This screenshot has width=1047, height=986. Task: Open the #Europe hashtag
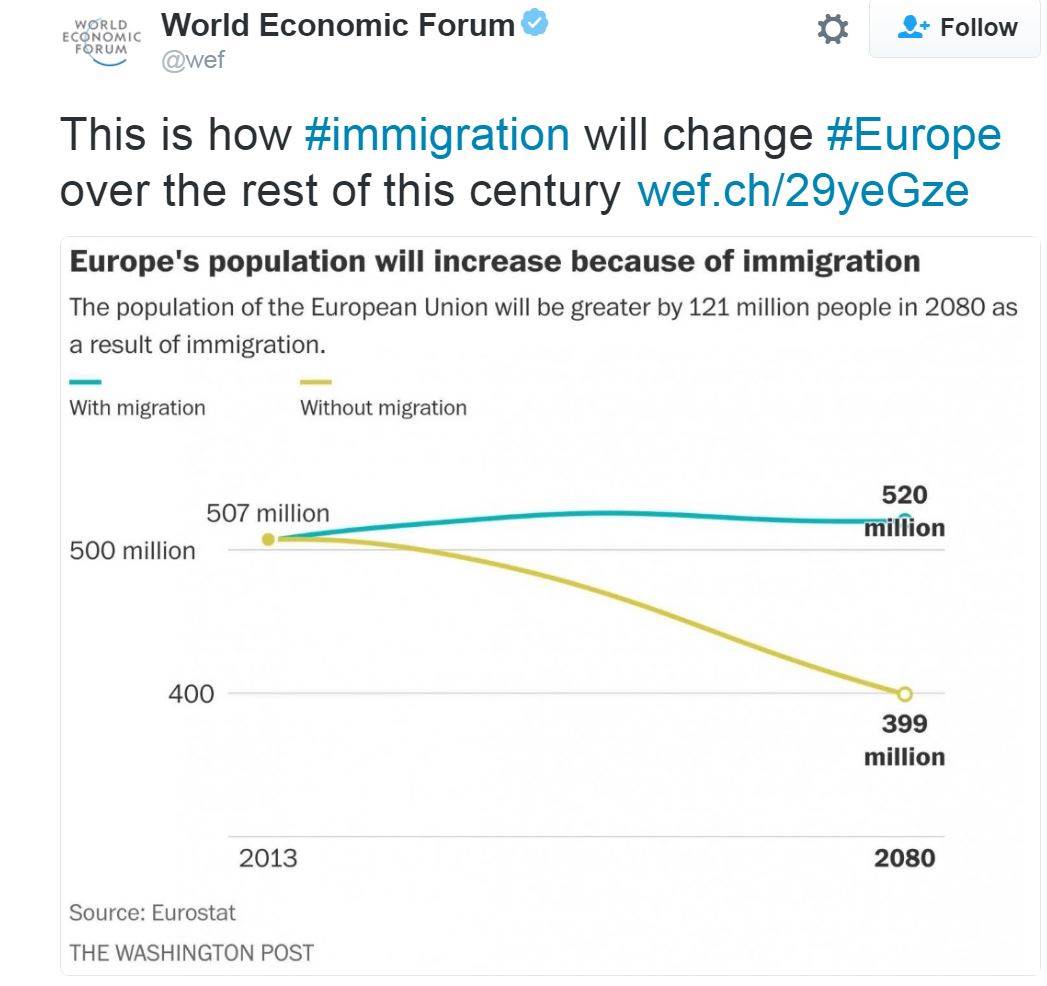[x=913, y=134]
